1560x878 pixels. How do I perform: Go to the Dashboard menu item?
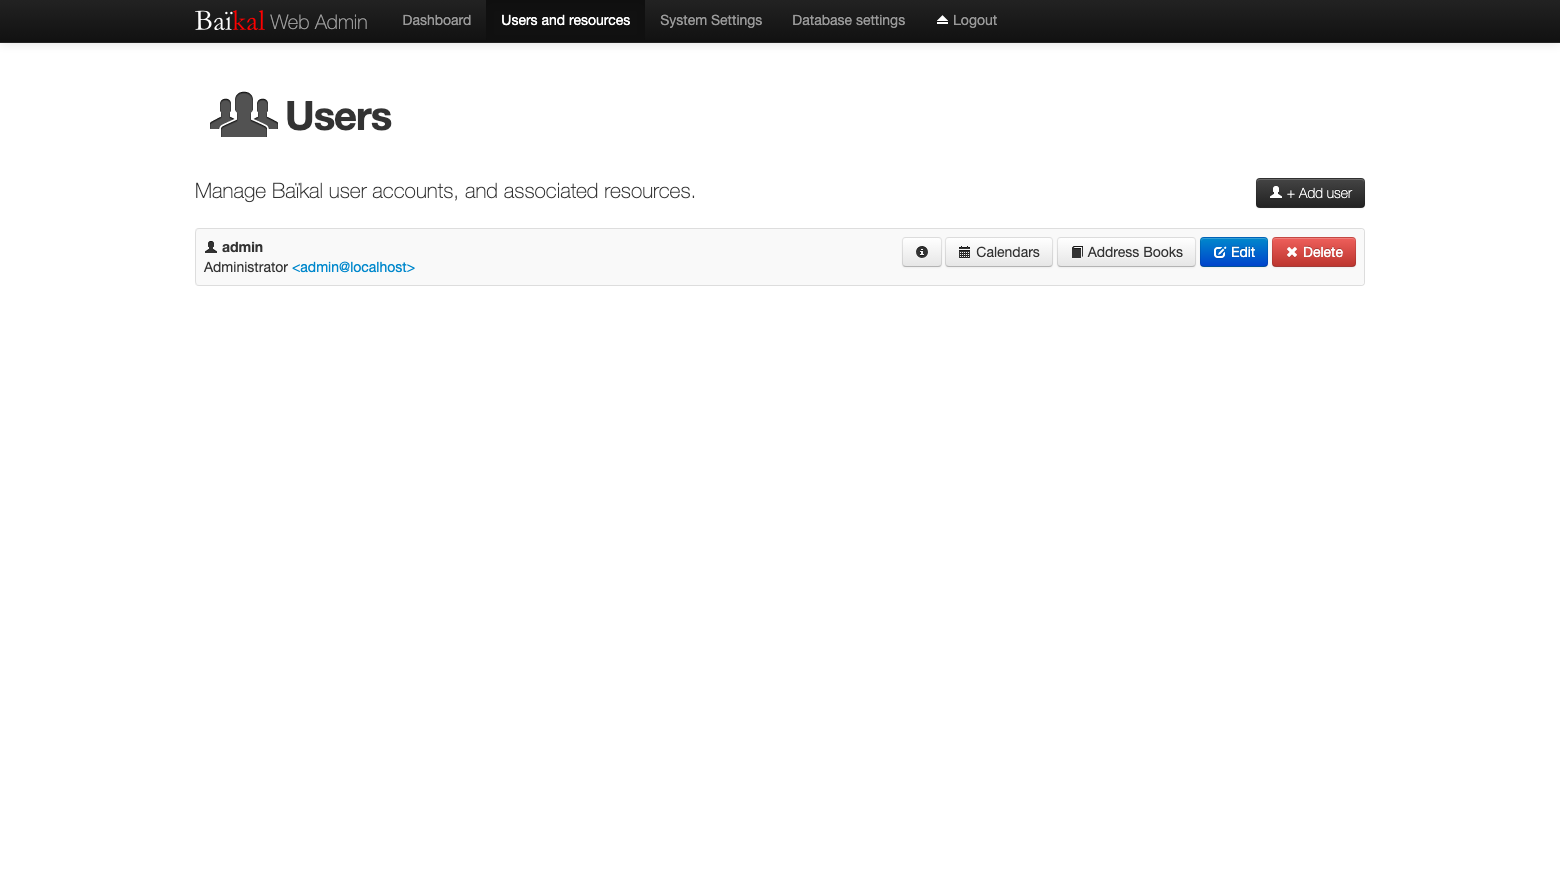coord(436,20)
